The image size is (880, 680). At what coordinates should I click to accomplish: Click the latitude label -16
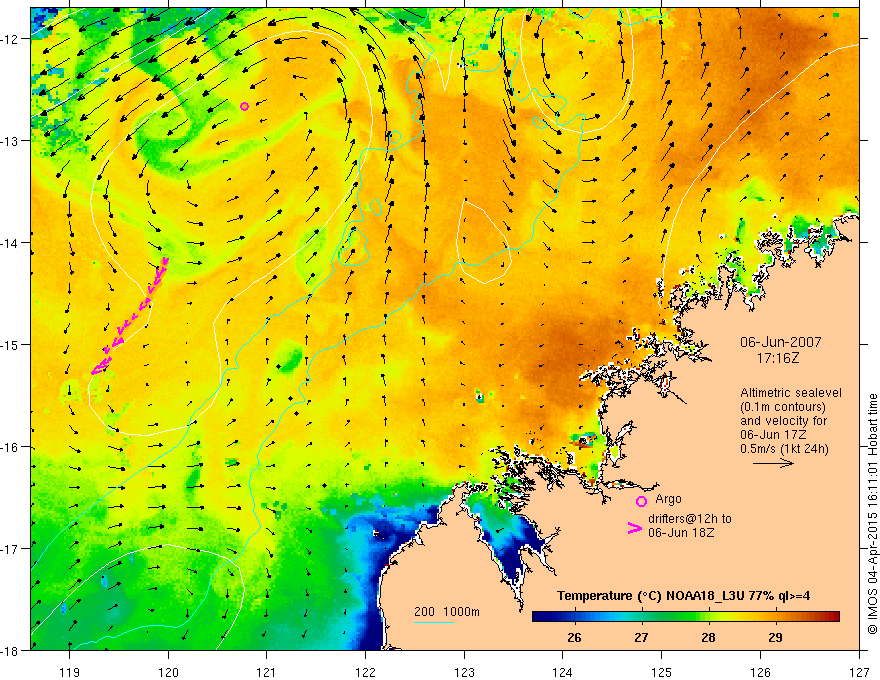10,447
